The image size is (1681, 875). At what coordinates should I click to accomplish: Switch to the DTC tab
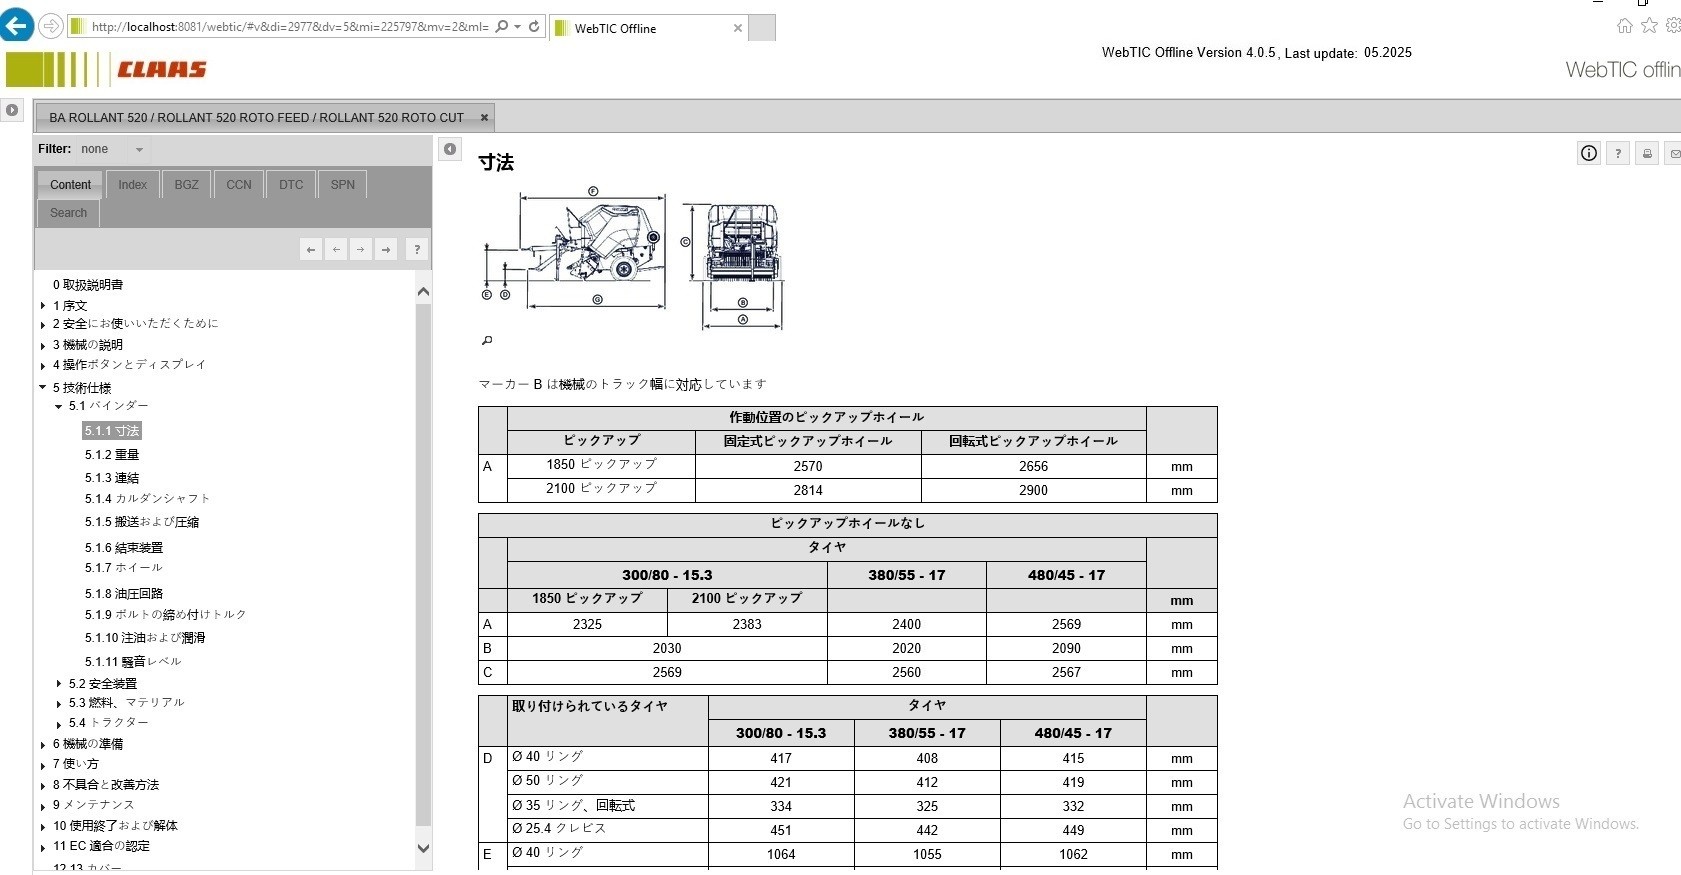pyautogui.click(x=291, y=184)
